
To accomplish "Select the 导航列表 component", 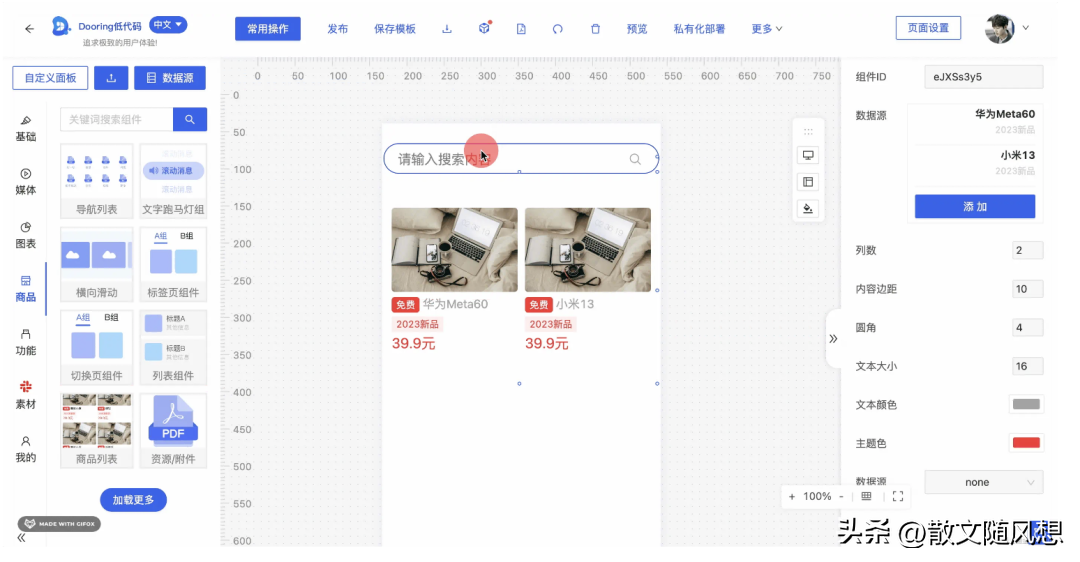I will tap(96, 181).
